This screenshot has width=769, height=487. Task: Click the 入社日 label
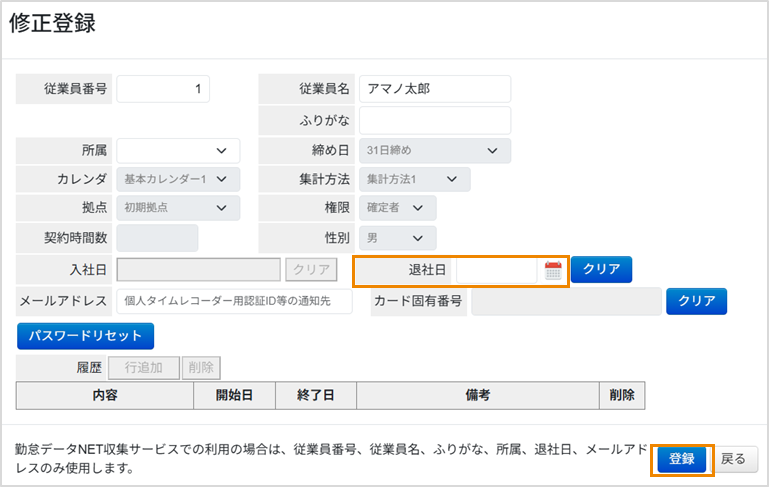click(x=88, y=270)
